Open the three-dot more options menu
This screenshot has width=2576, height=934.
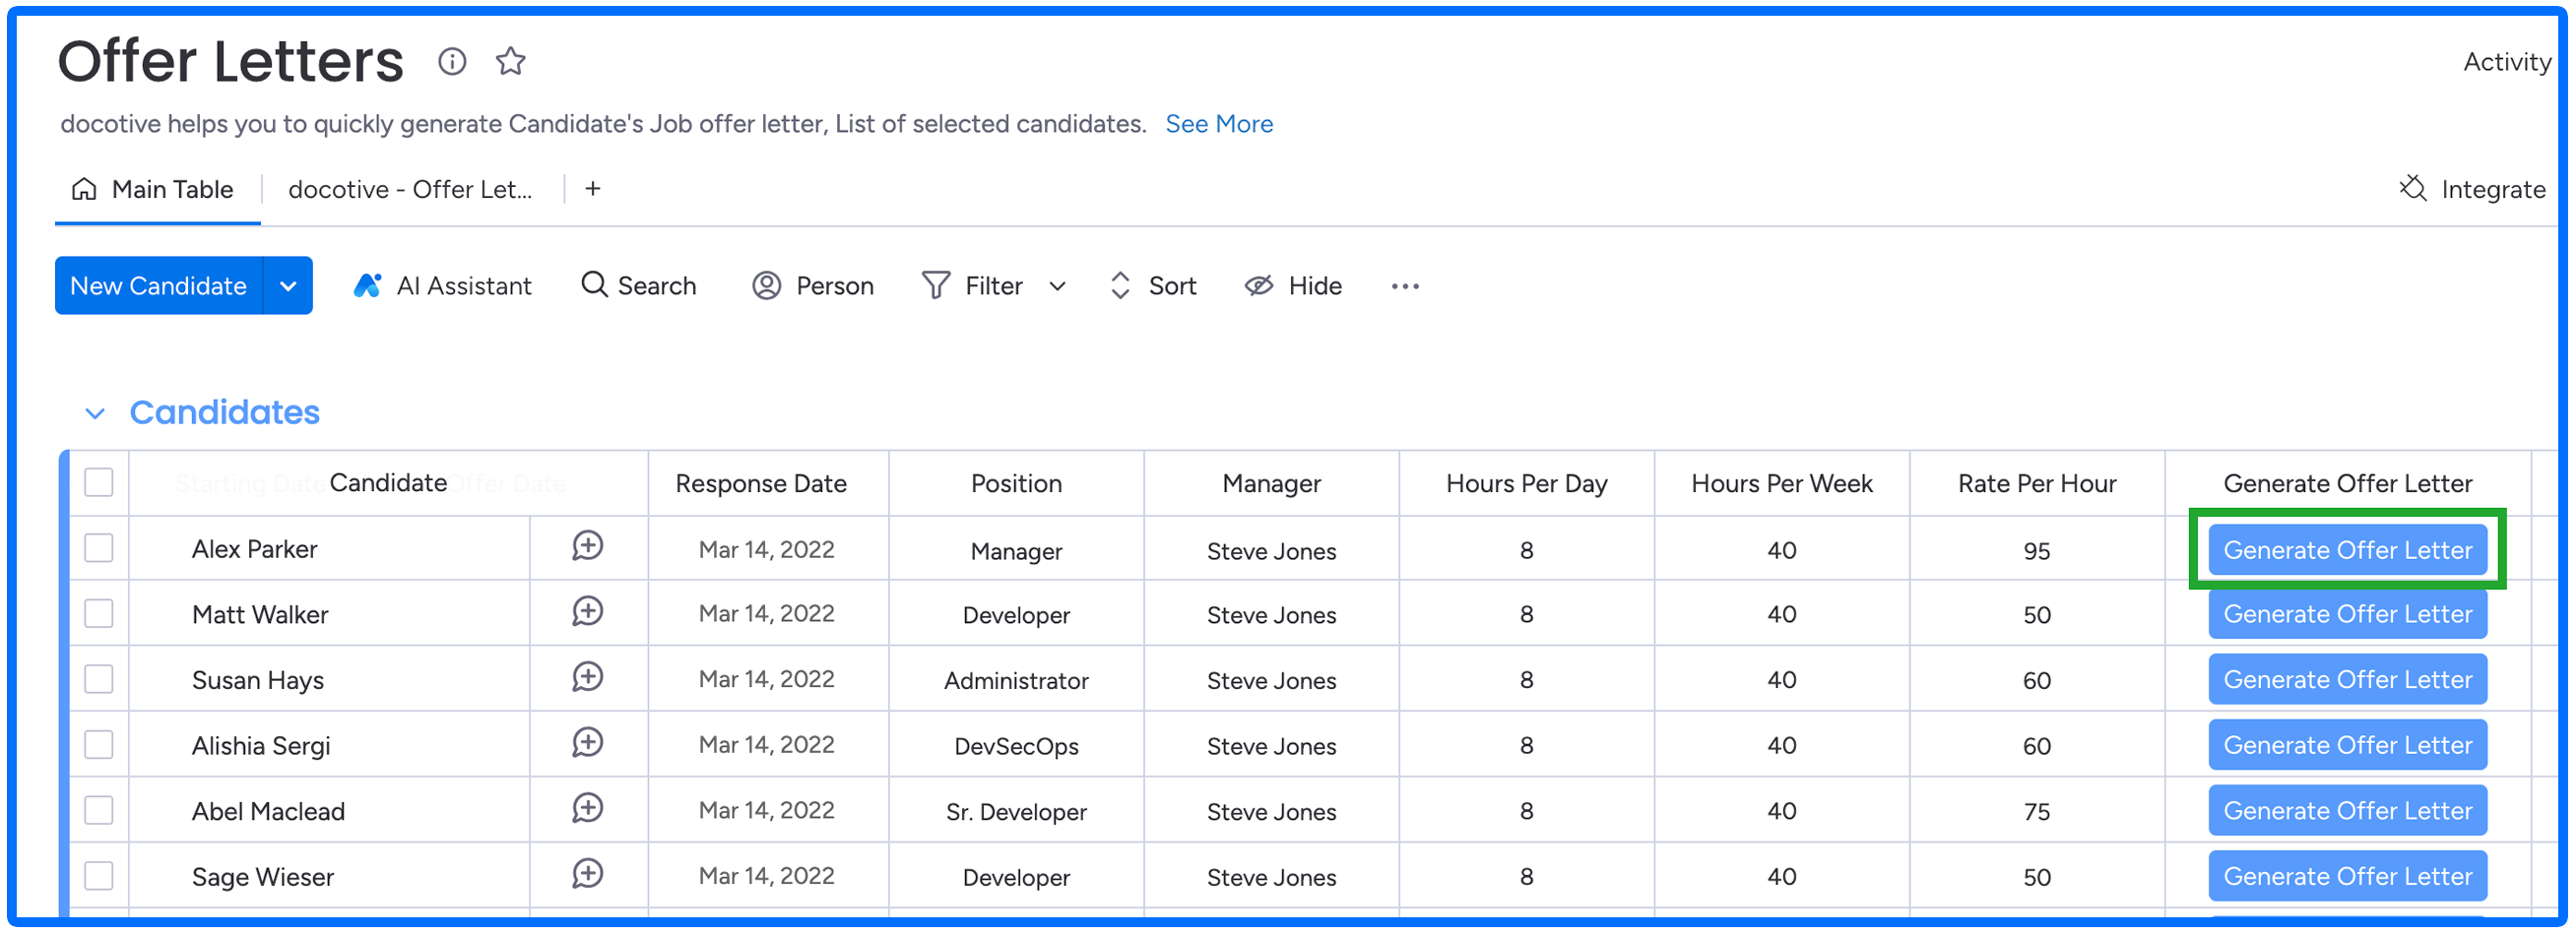[1405, 287]
